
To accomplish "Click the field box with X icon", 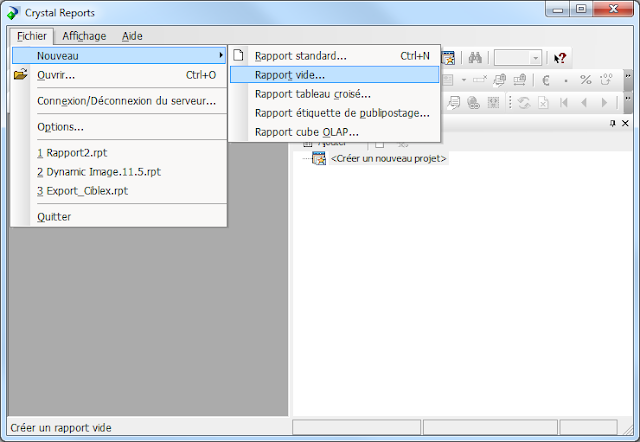I will (x=480, y=79).
